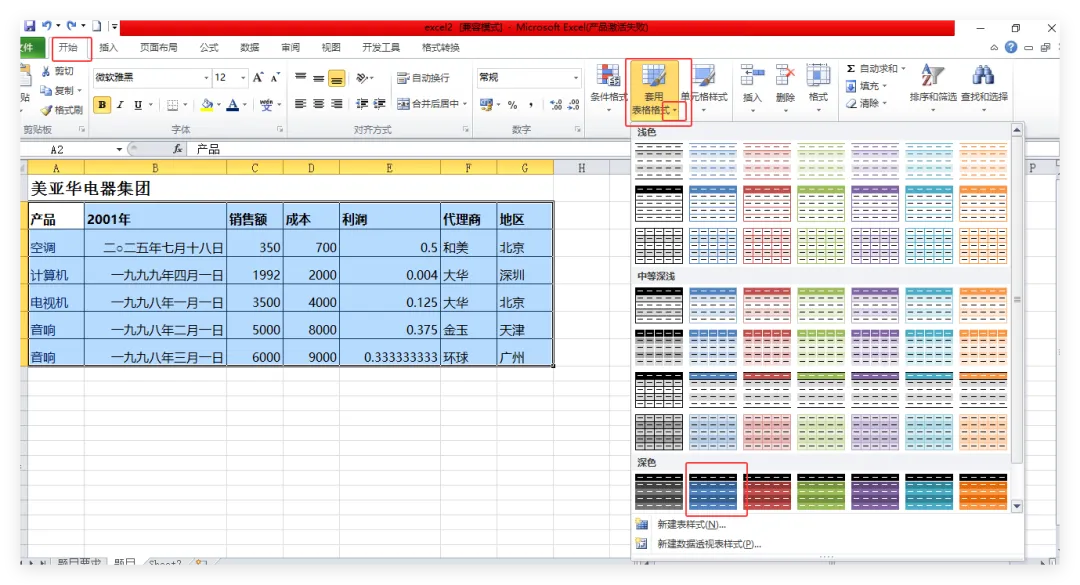Open Format as Table (套用表格格式) dropdown
The height and width of the screenshot is (585, 1080).
click(654, 90)
